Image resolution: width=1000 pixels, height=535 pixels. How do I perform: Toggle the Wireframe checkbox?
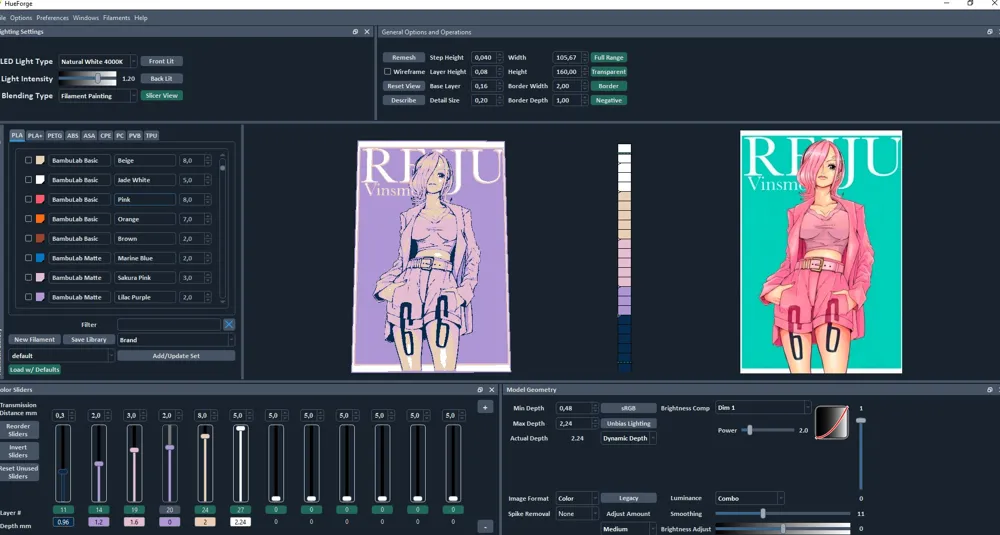387,72
